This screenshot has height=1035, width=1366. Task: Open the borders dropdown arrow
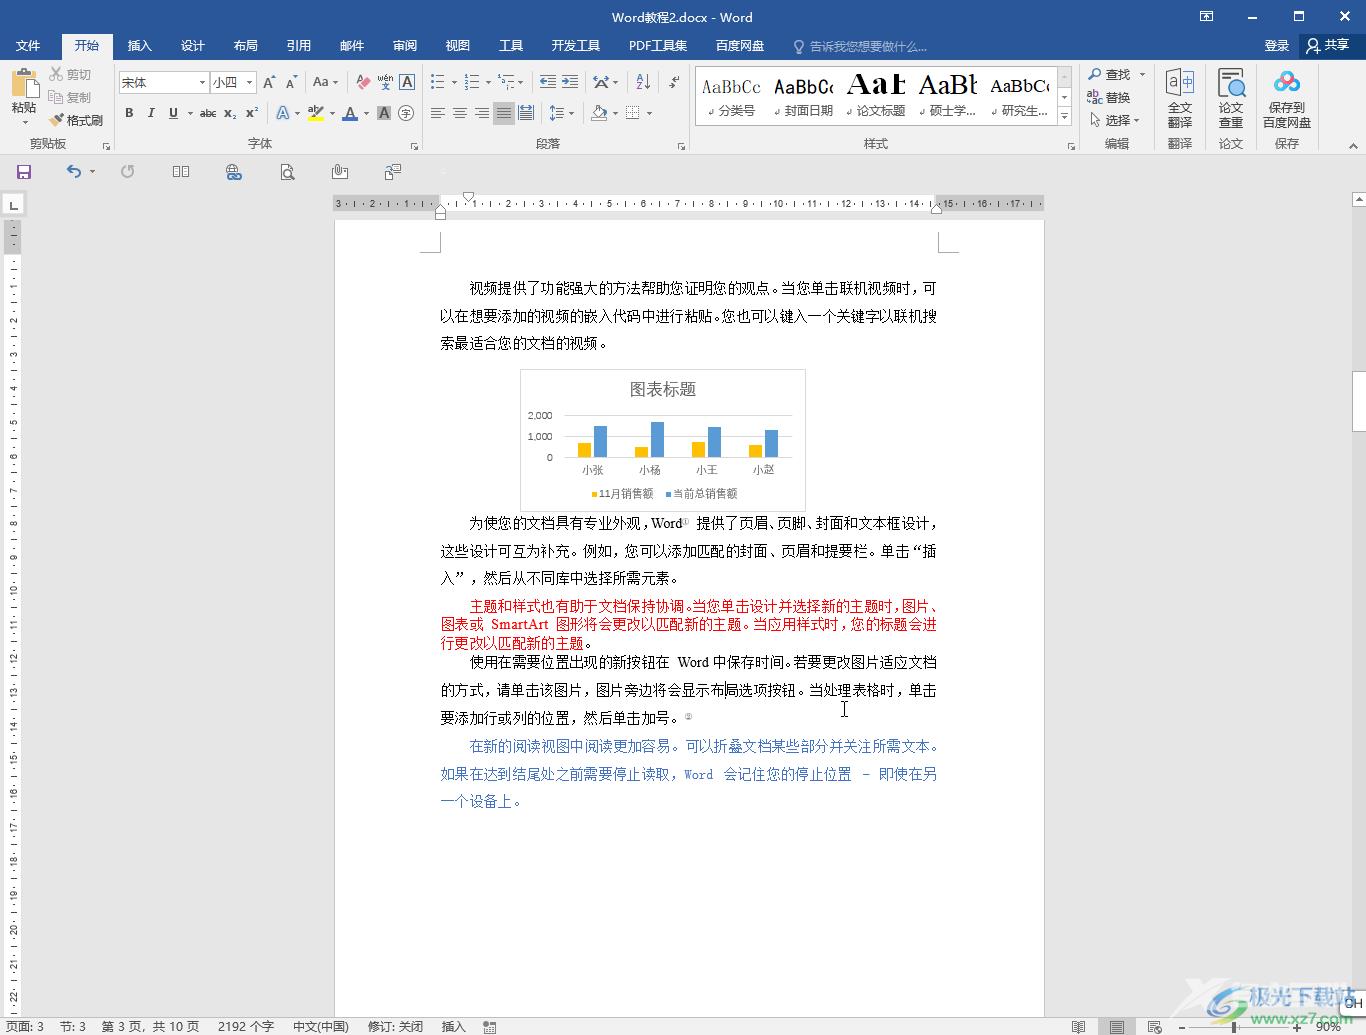[x=649, y=113]
